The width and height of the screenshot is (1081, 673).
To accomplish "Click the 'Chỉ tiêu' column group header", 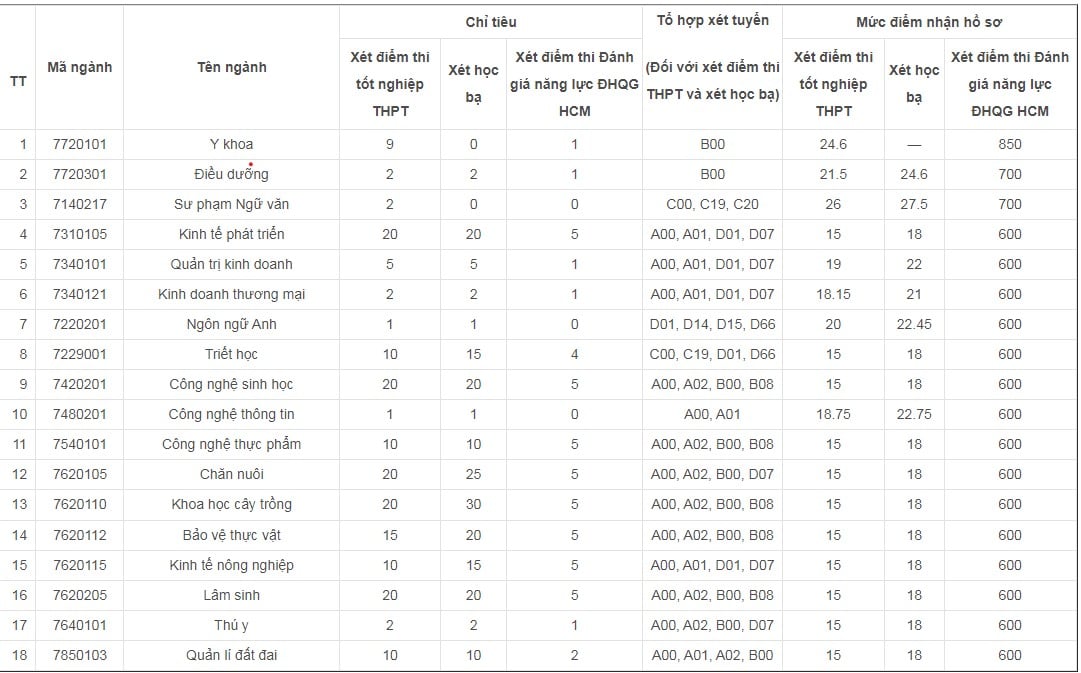I will point(490,22).
